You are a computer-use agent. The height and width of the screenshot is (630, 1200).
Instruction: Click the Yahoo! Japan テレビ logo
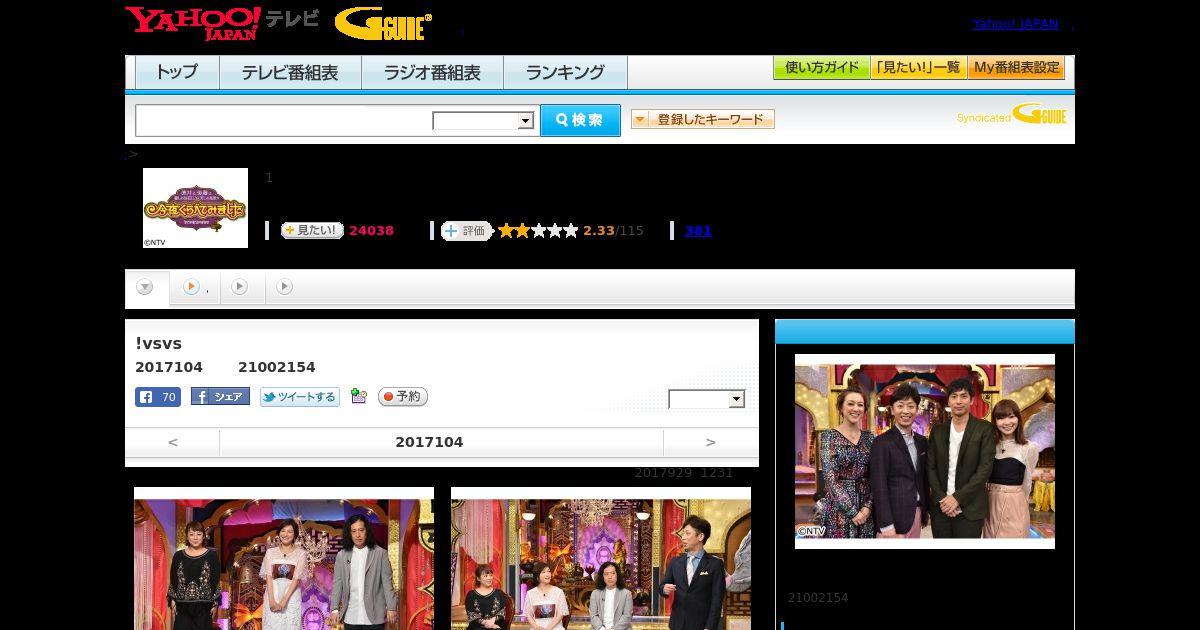tap(222, 23)
